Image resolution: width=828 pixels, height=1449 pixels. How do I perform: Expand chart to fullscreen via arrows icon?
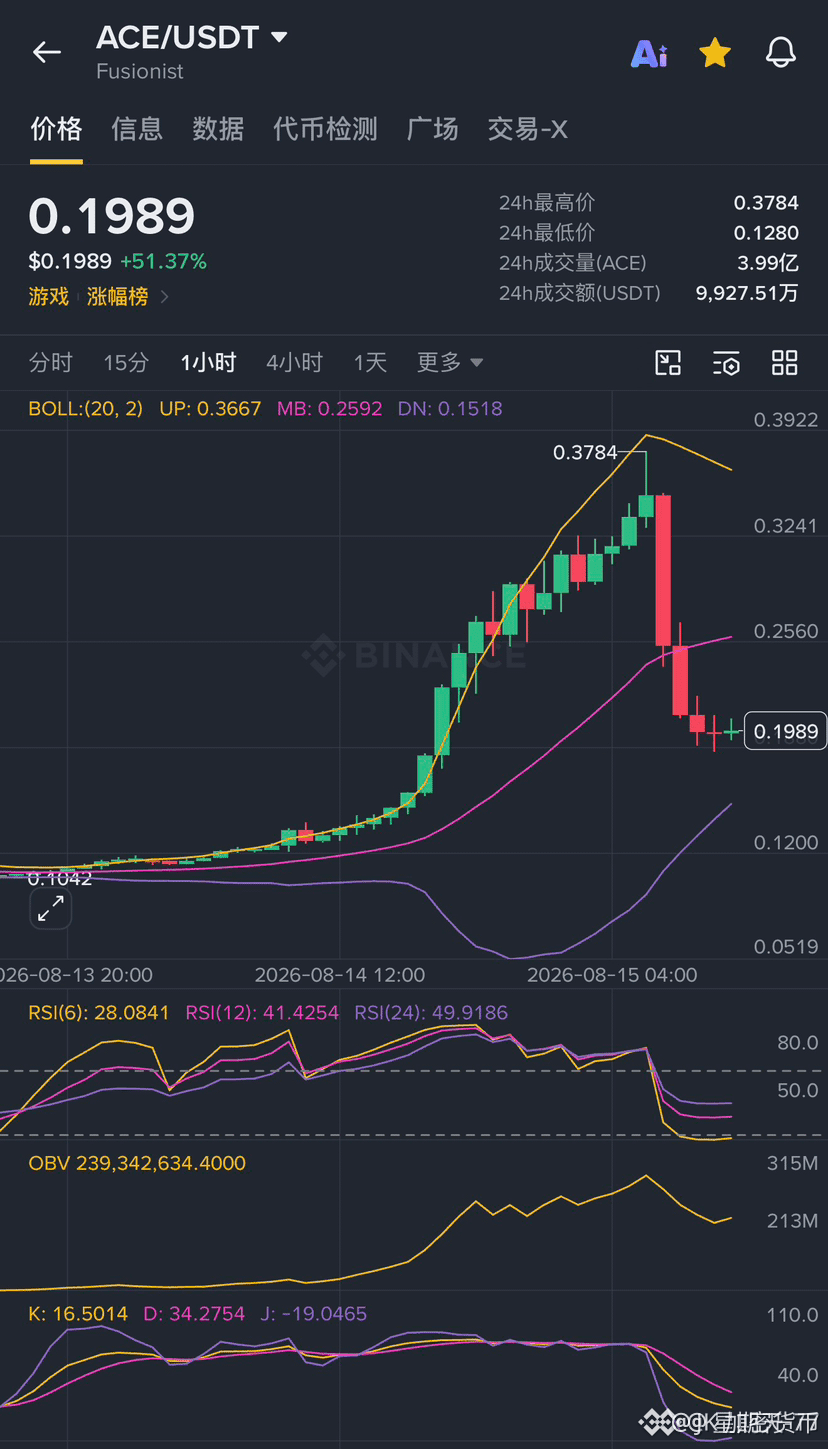50,909
